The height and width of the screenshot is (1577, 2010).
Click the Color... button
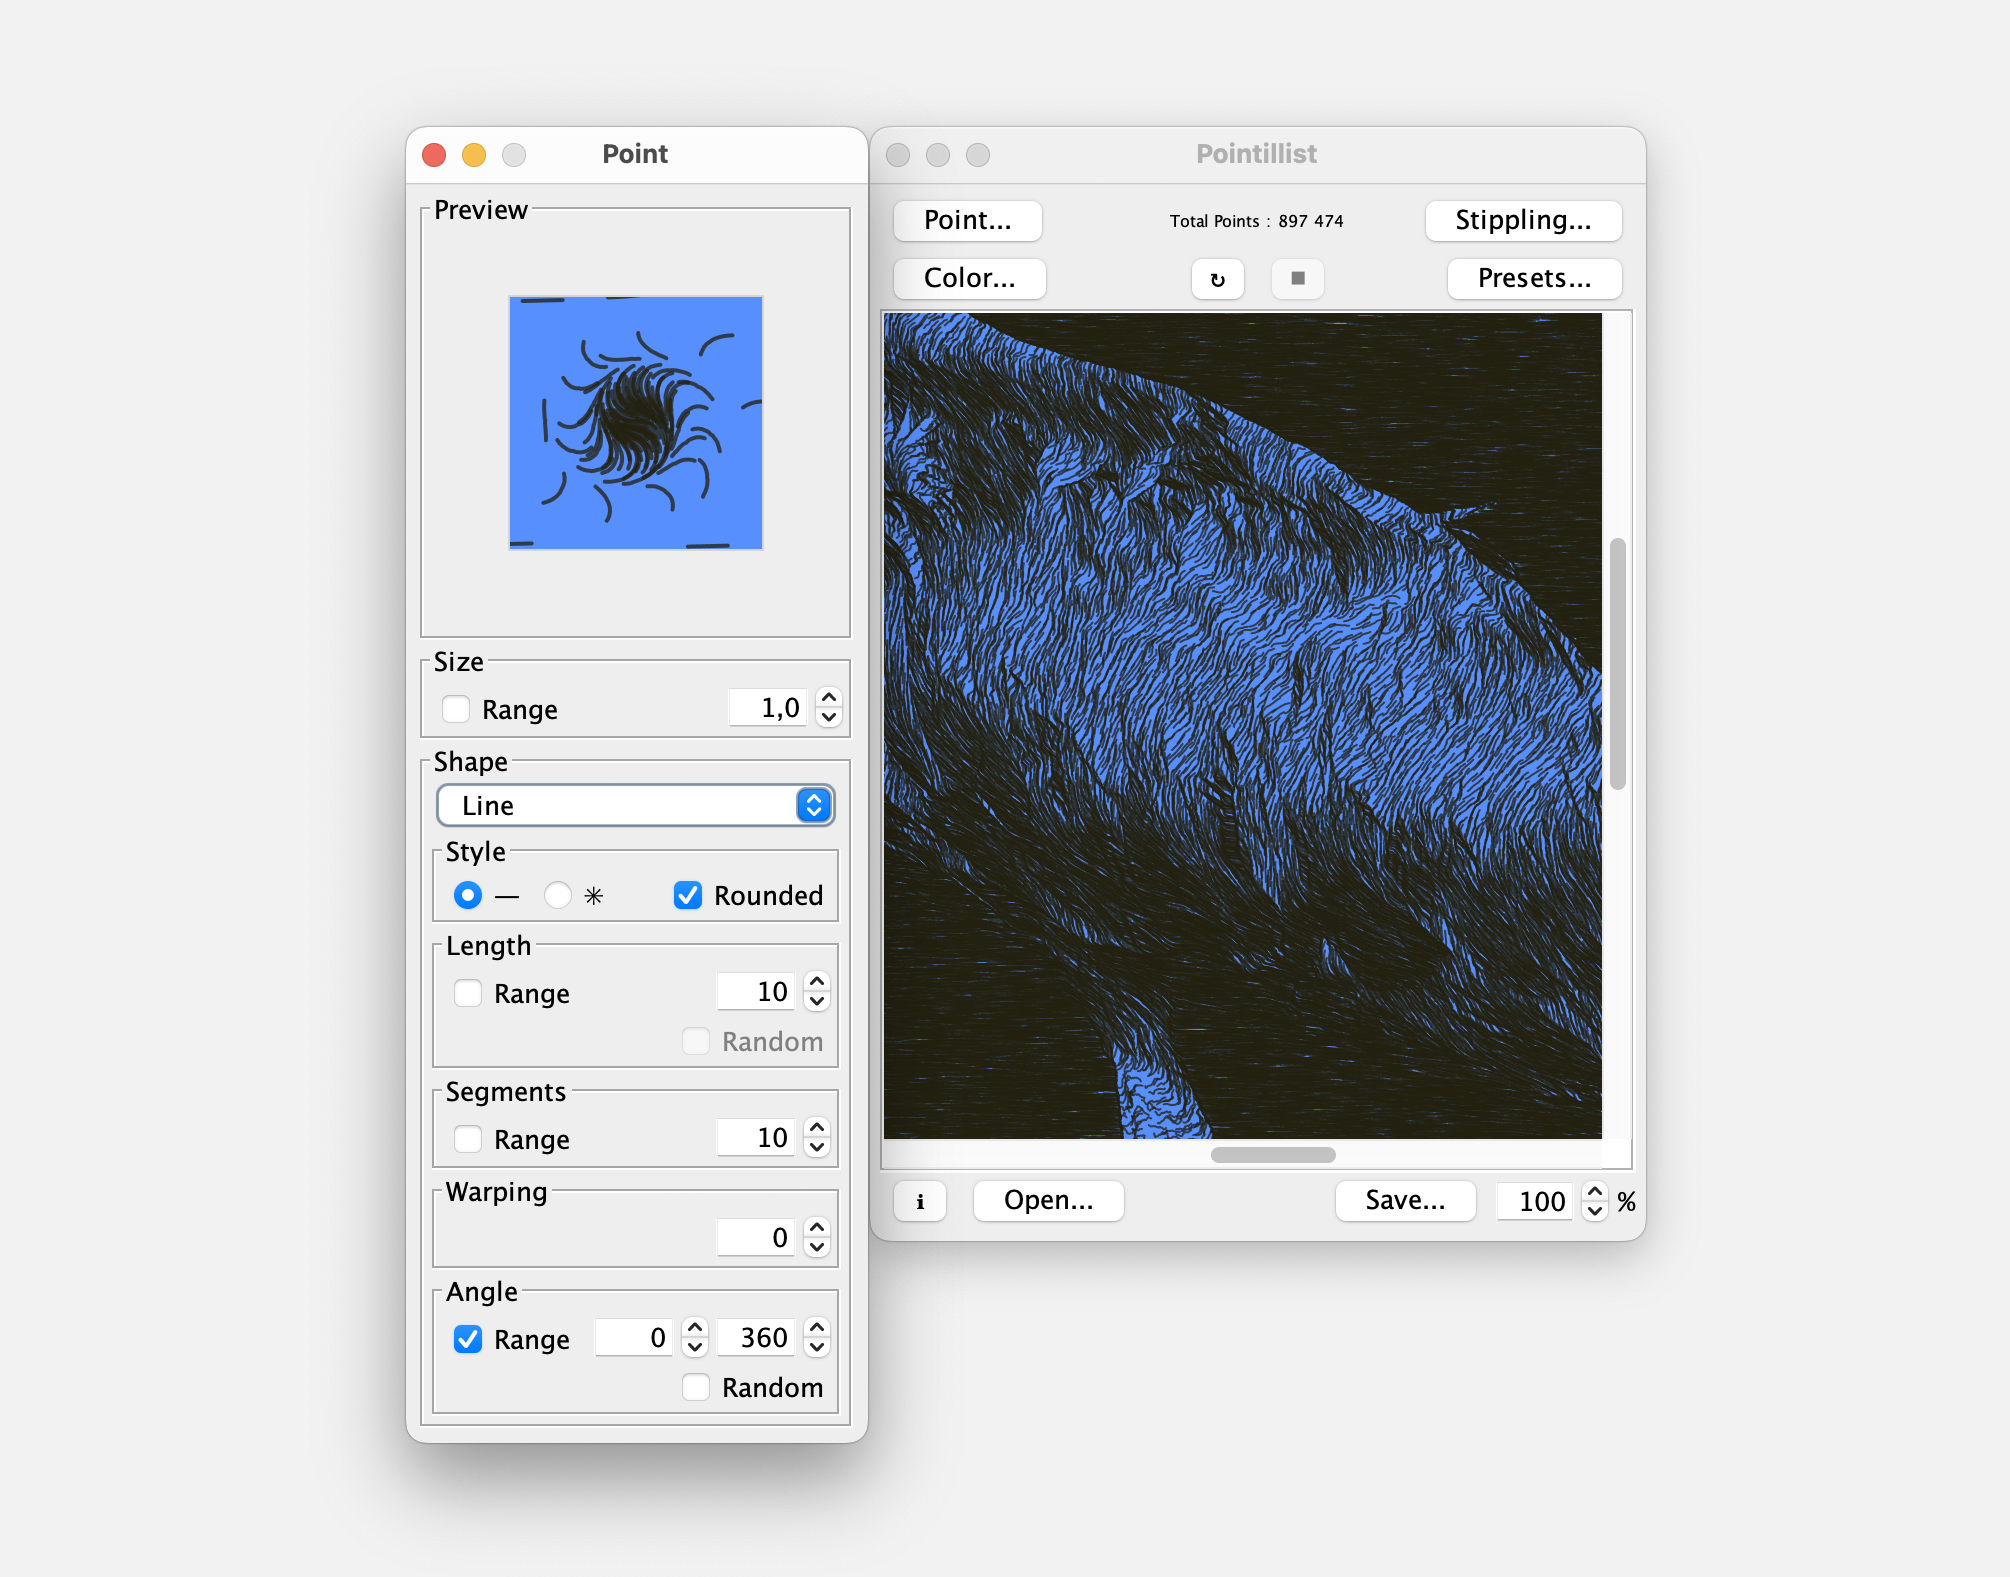click(969, 278)
